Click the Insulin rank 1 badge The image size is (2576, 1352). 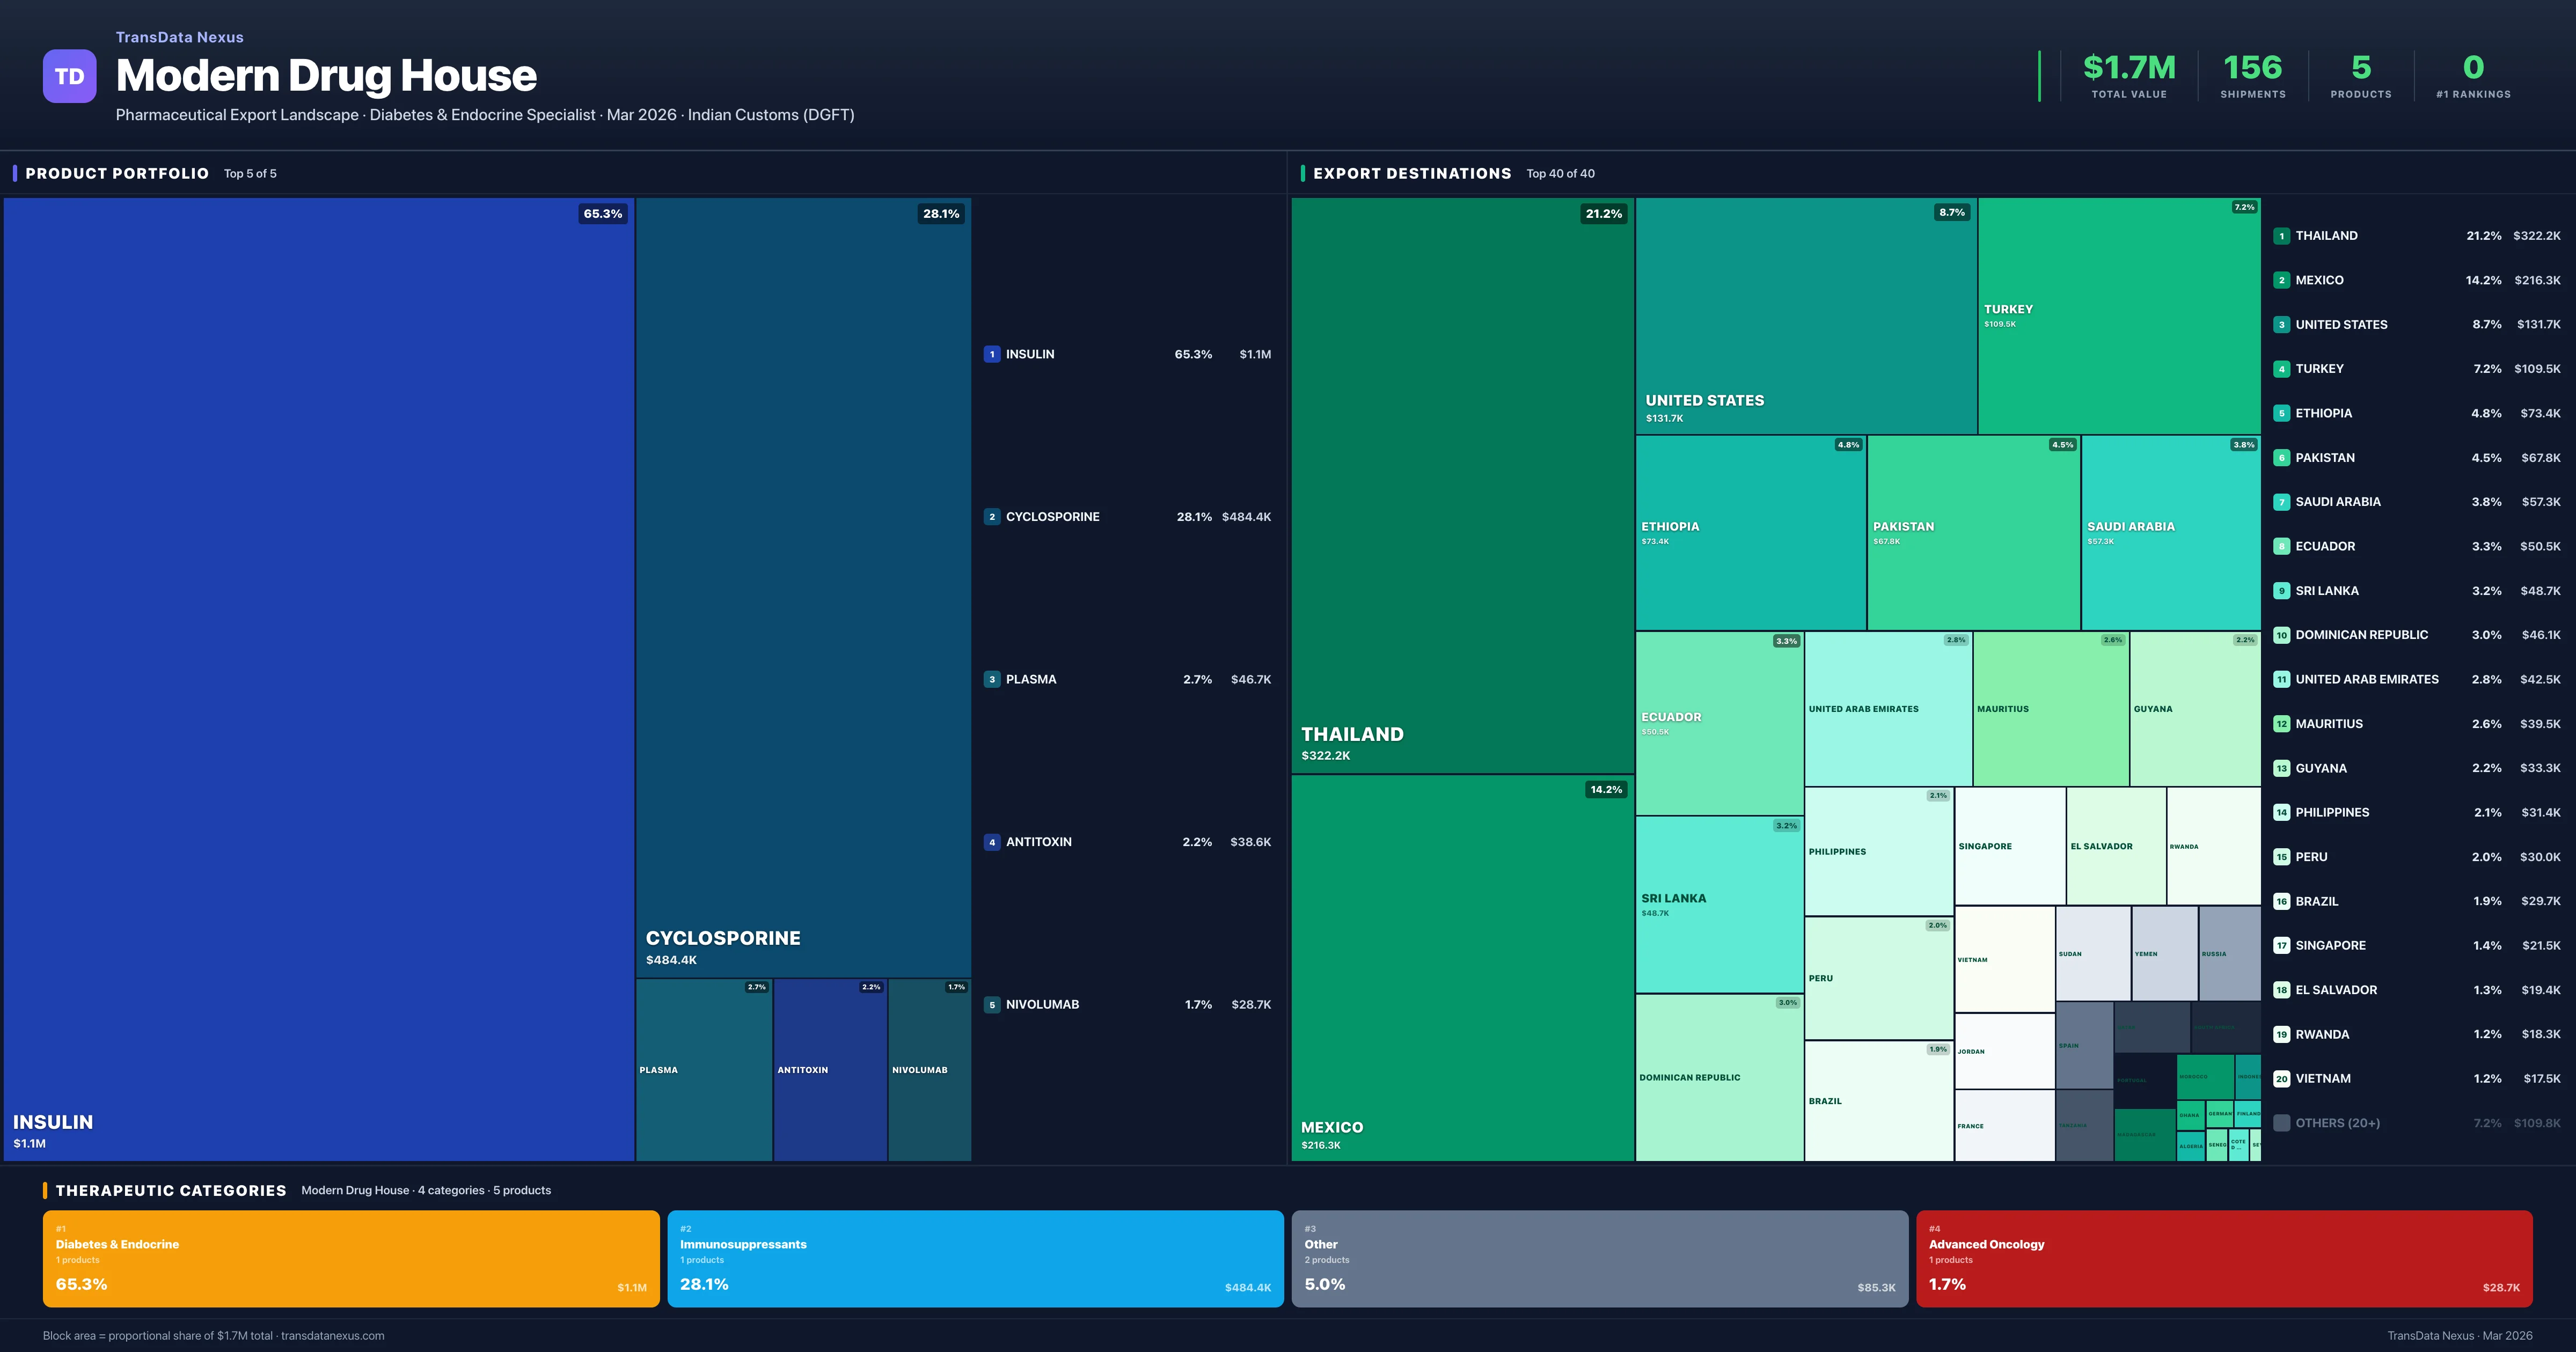click(x=991, y=354)
